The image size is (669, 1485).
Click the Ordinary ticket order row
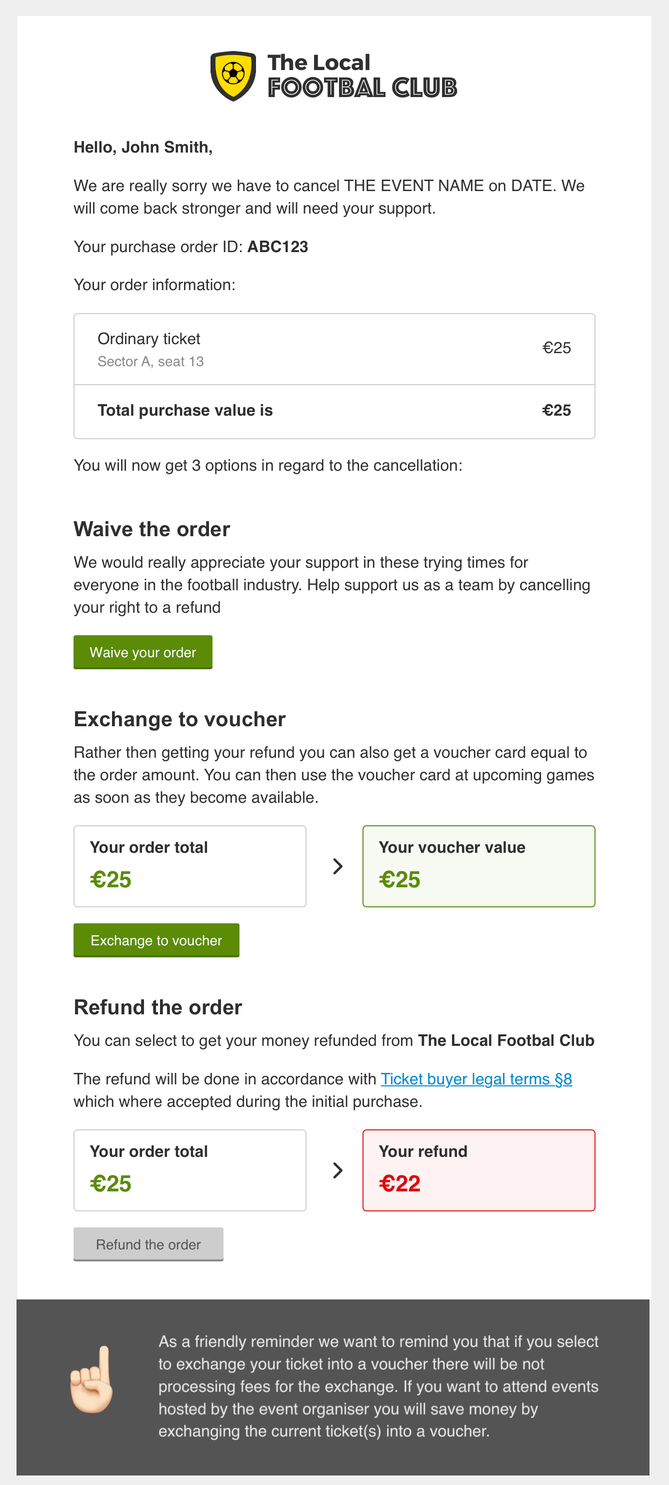pyautogui.click(x=334, y=349)
